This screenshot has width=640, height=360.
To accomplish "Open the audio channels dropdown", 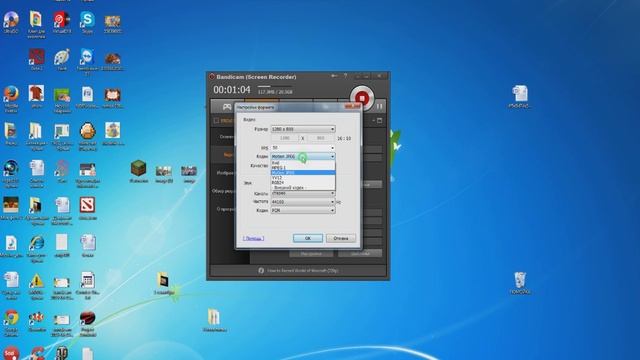I will click(303, 193).
